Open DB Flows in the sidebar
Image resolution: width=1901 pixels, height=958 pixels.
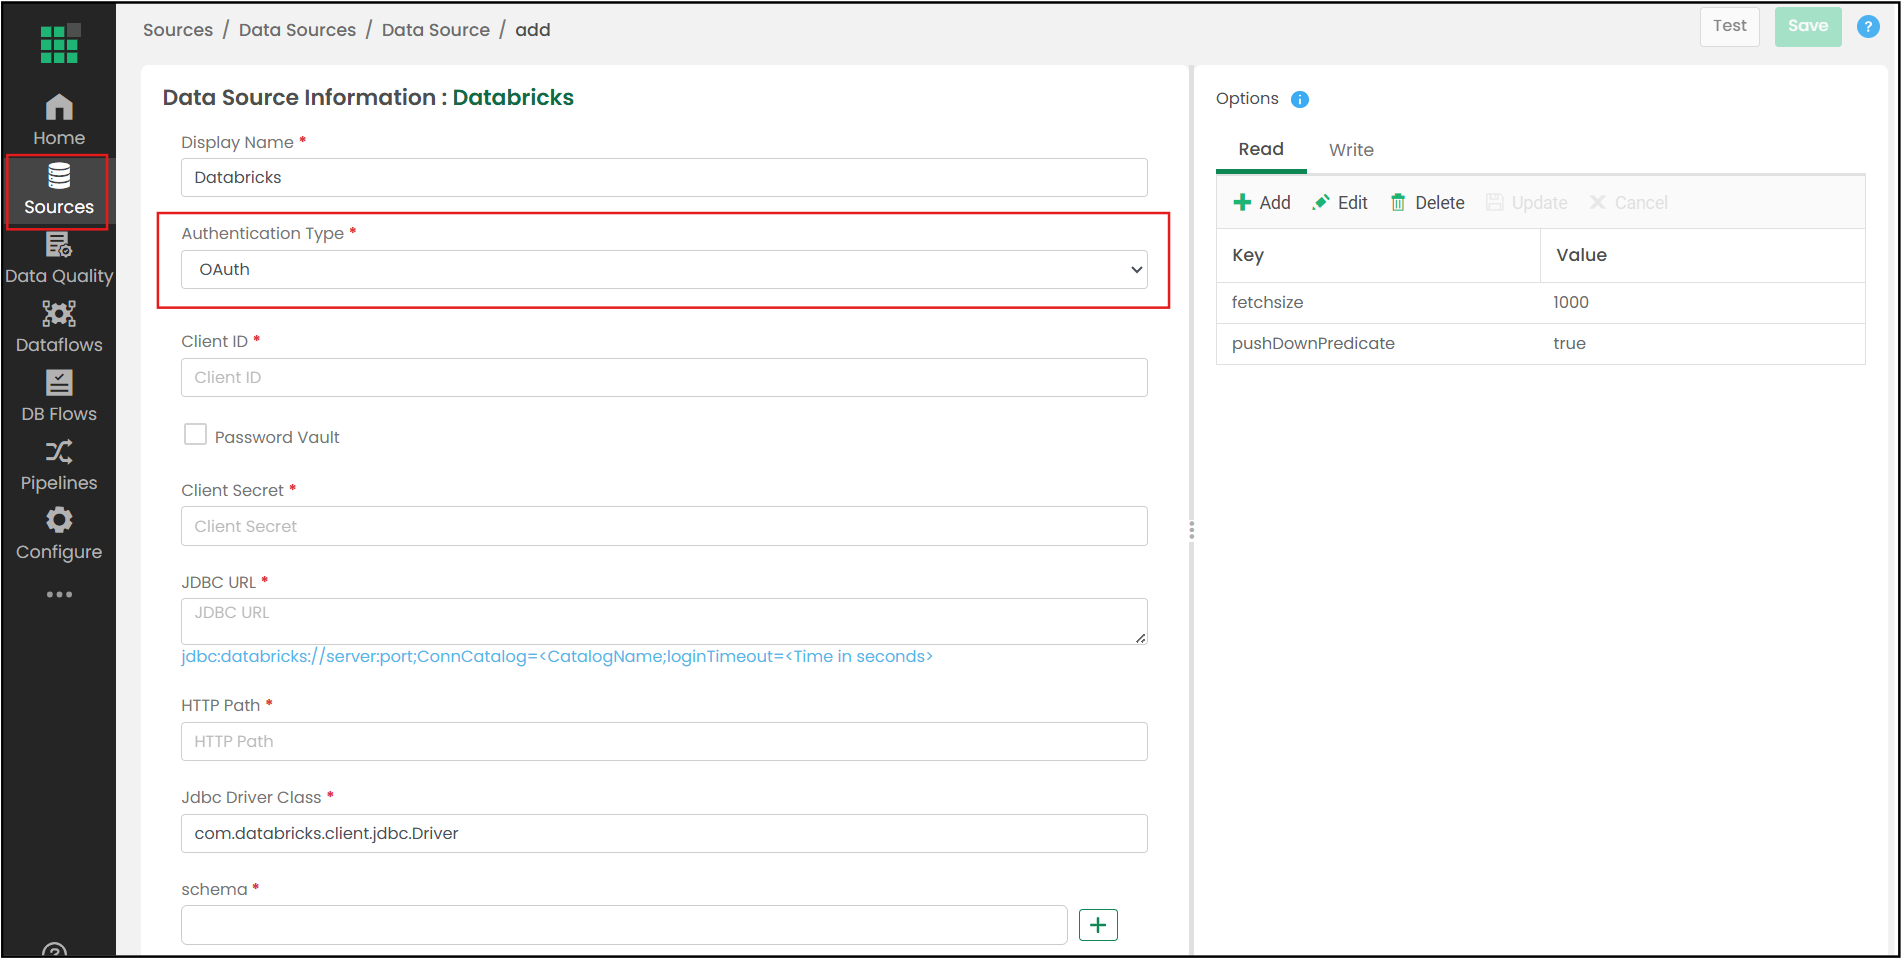59,397
